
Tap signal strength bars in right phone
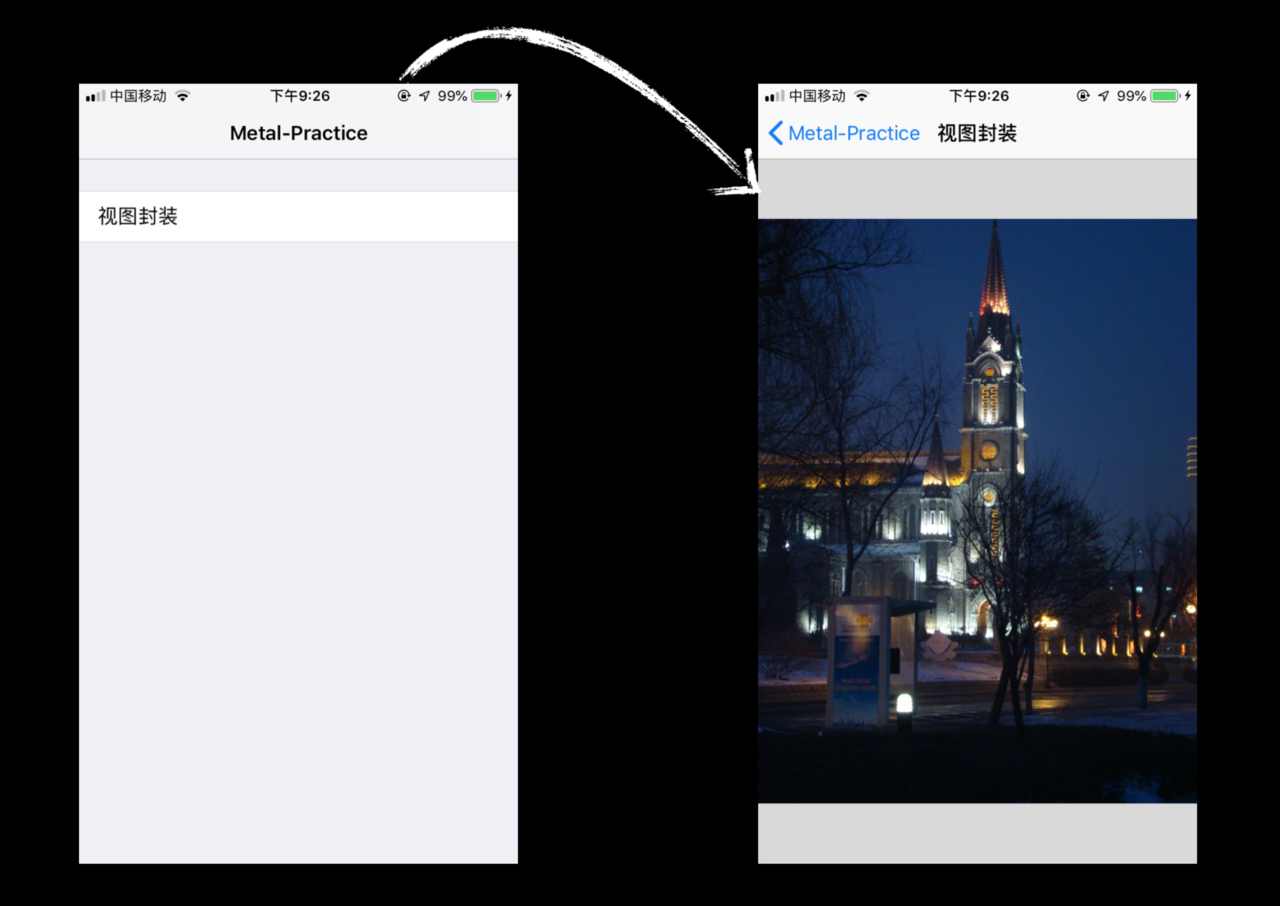[775, 96]
